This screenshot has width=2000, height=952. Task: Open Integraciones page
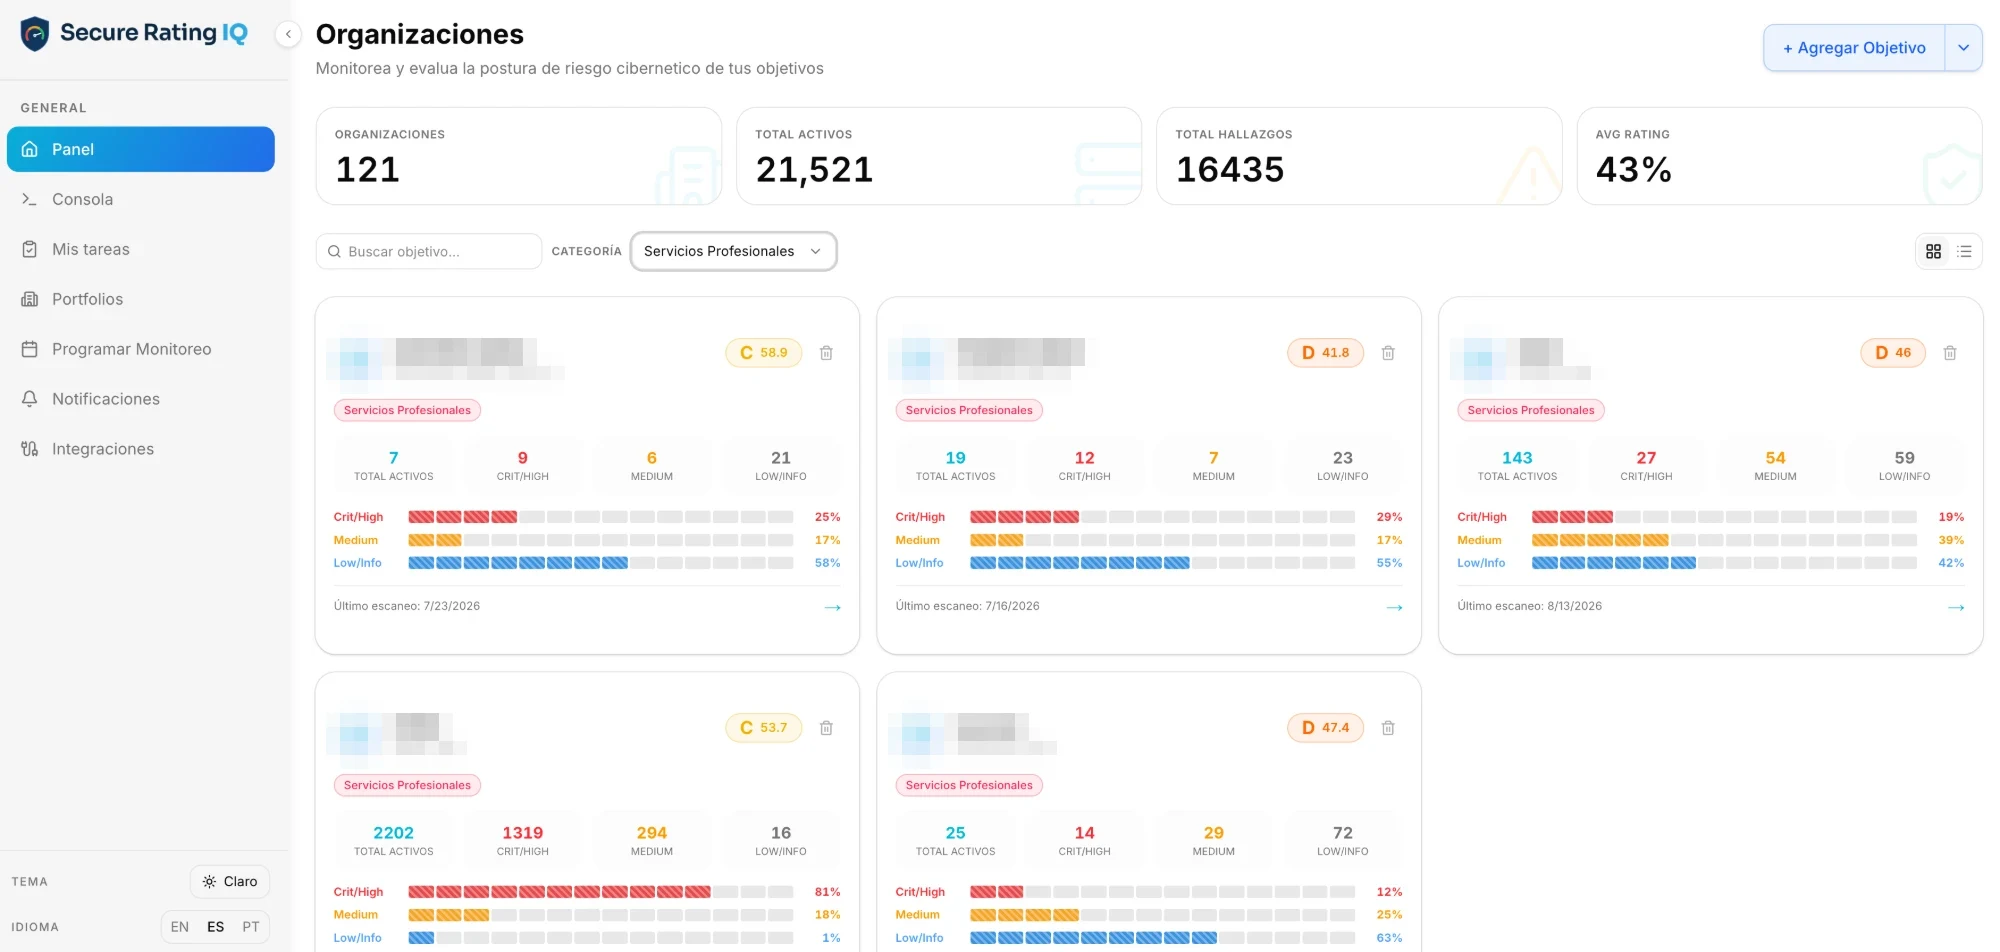(141, 449)
